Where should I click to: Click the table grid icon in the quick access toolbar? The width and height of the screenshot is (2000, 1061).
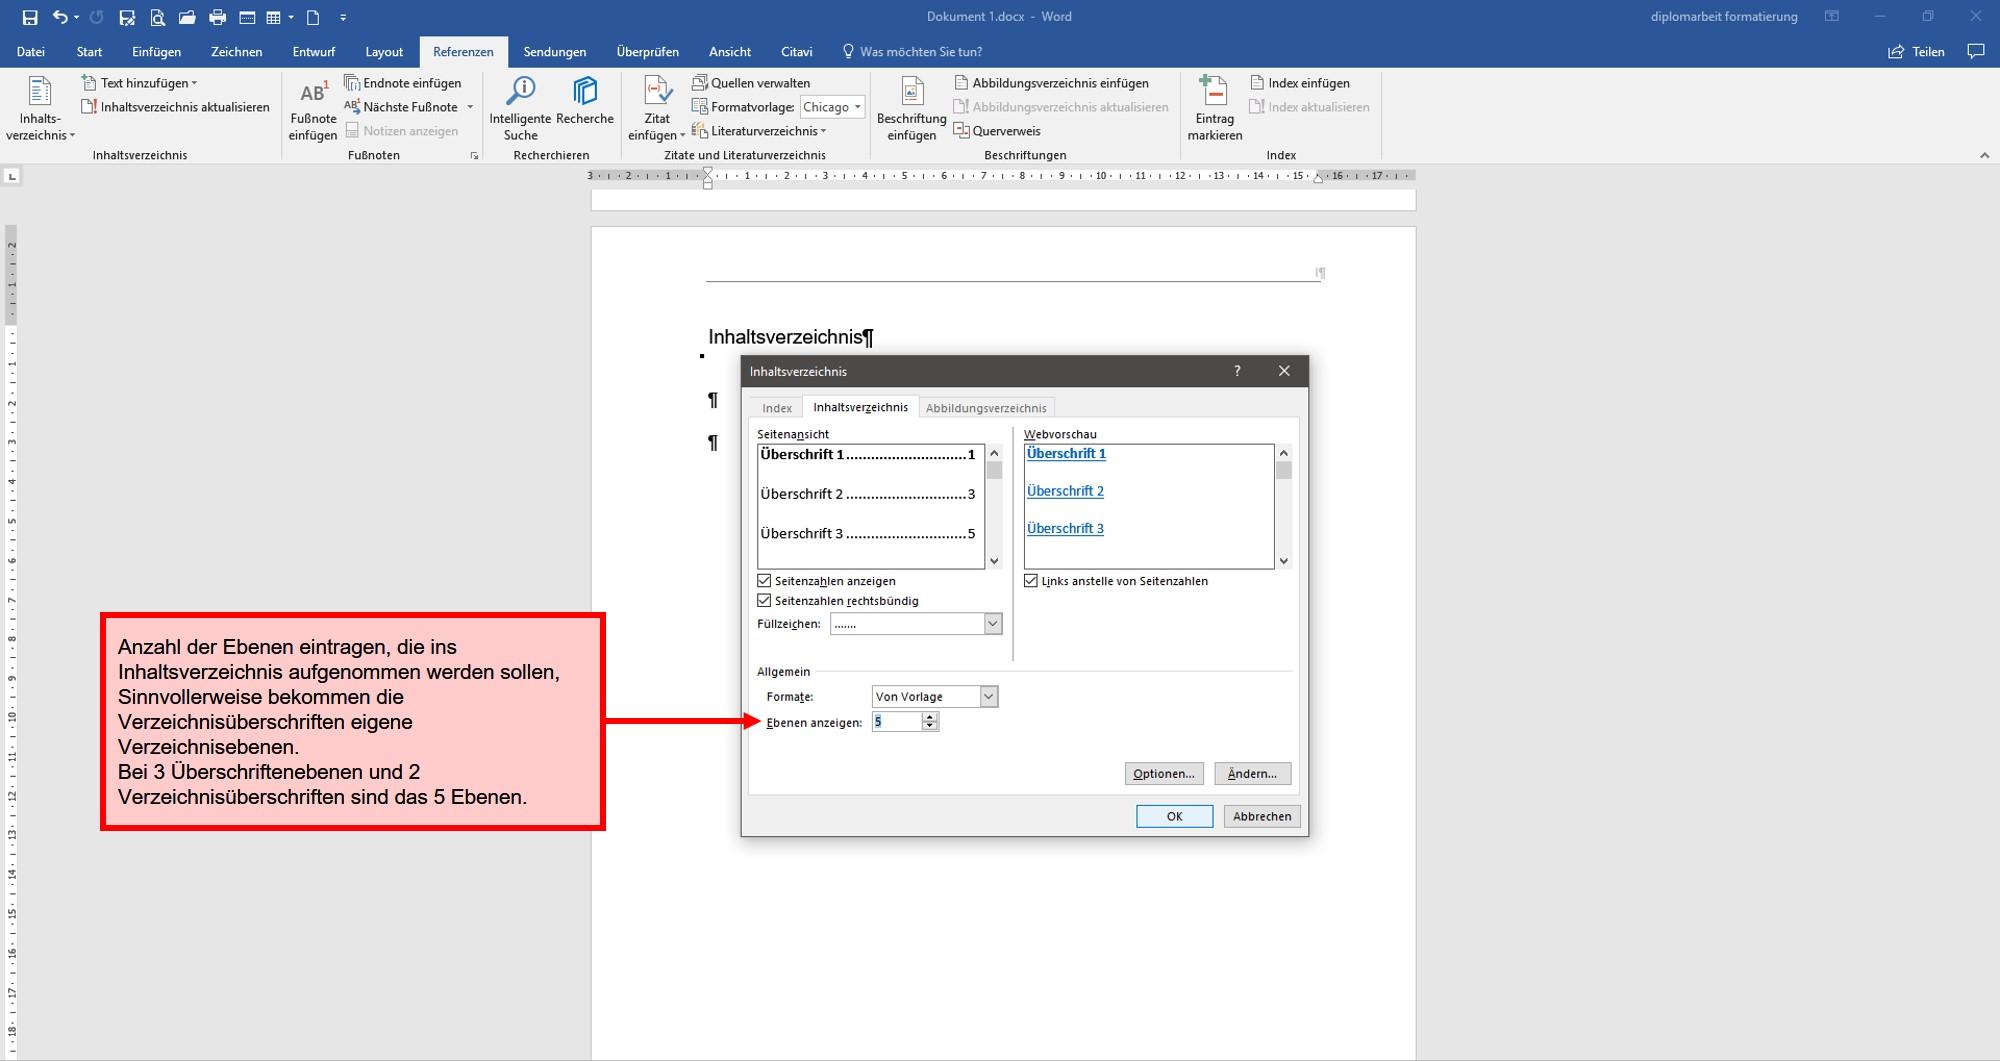273,17
